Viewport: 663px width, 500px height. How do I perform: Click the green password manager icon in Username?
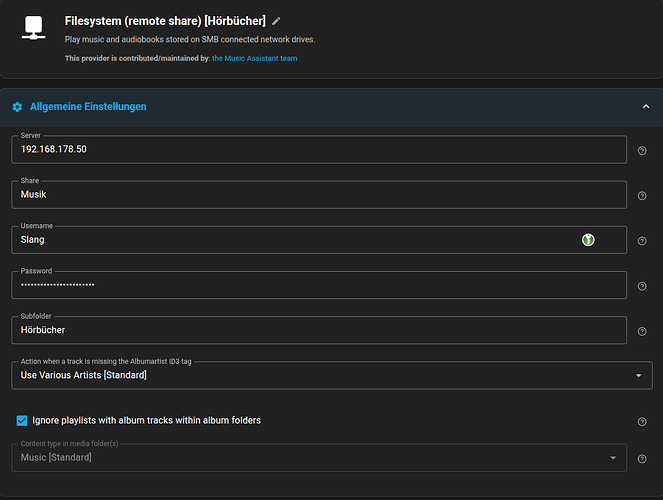coord(588,240)
